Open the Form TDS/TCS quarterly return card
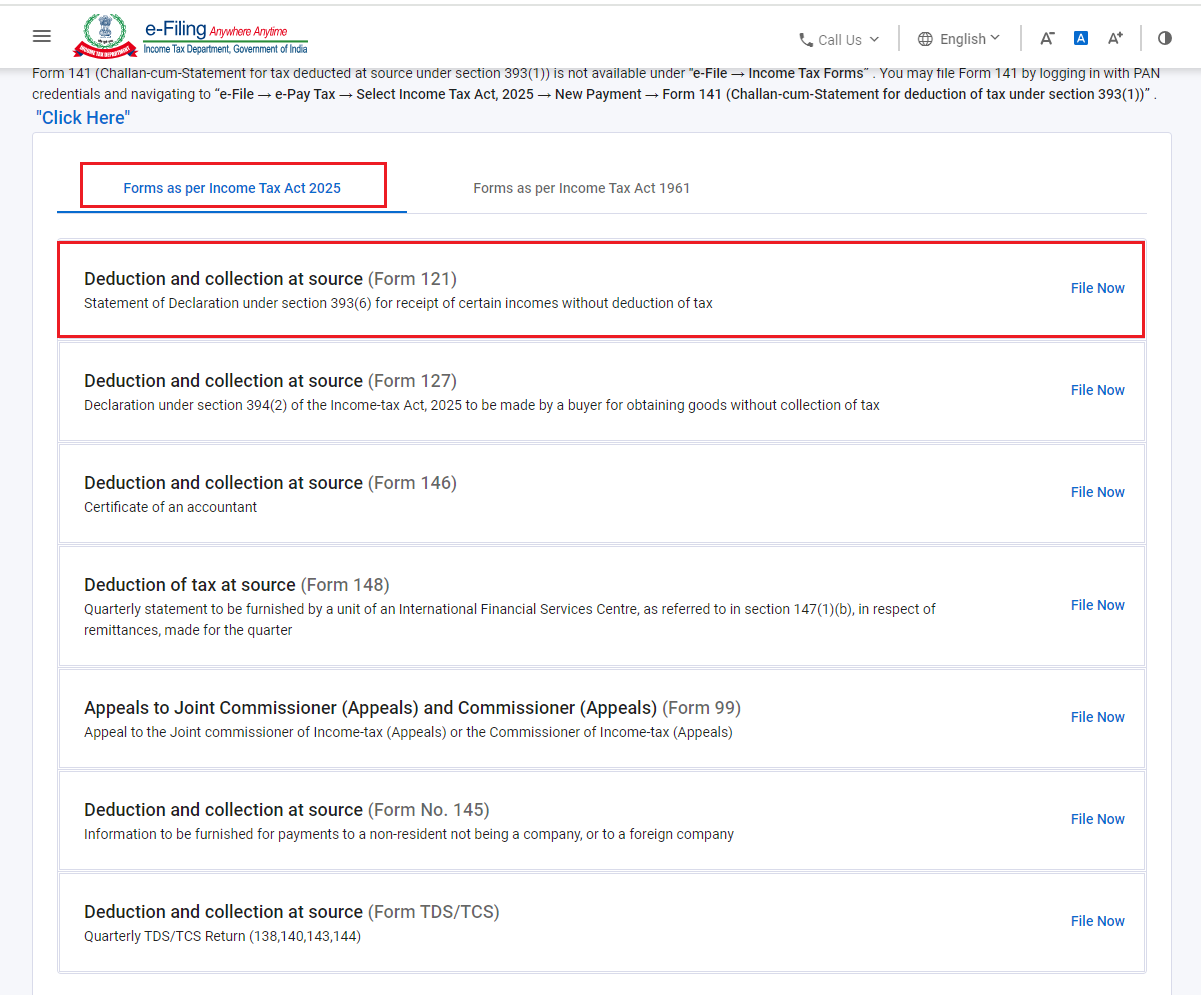This screenshot has width=1201, height=995. [x=602, y=922]
